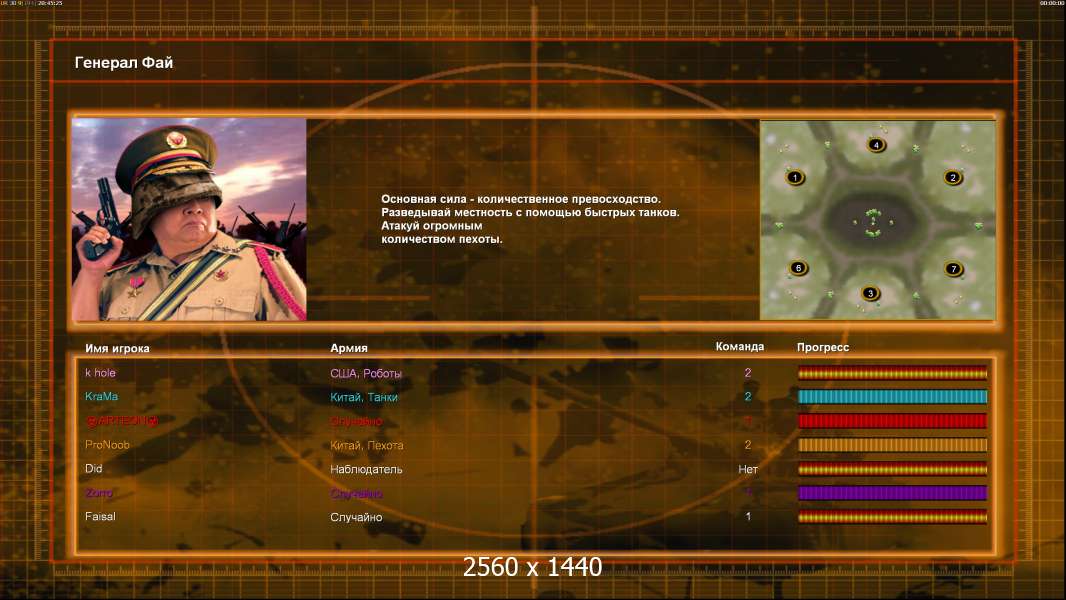Image resolution: width=1066 pixels, height=600 pixels.
Task: Click start position marker 6 on the minimap
Action: [797, 268]
